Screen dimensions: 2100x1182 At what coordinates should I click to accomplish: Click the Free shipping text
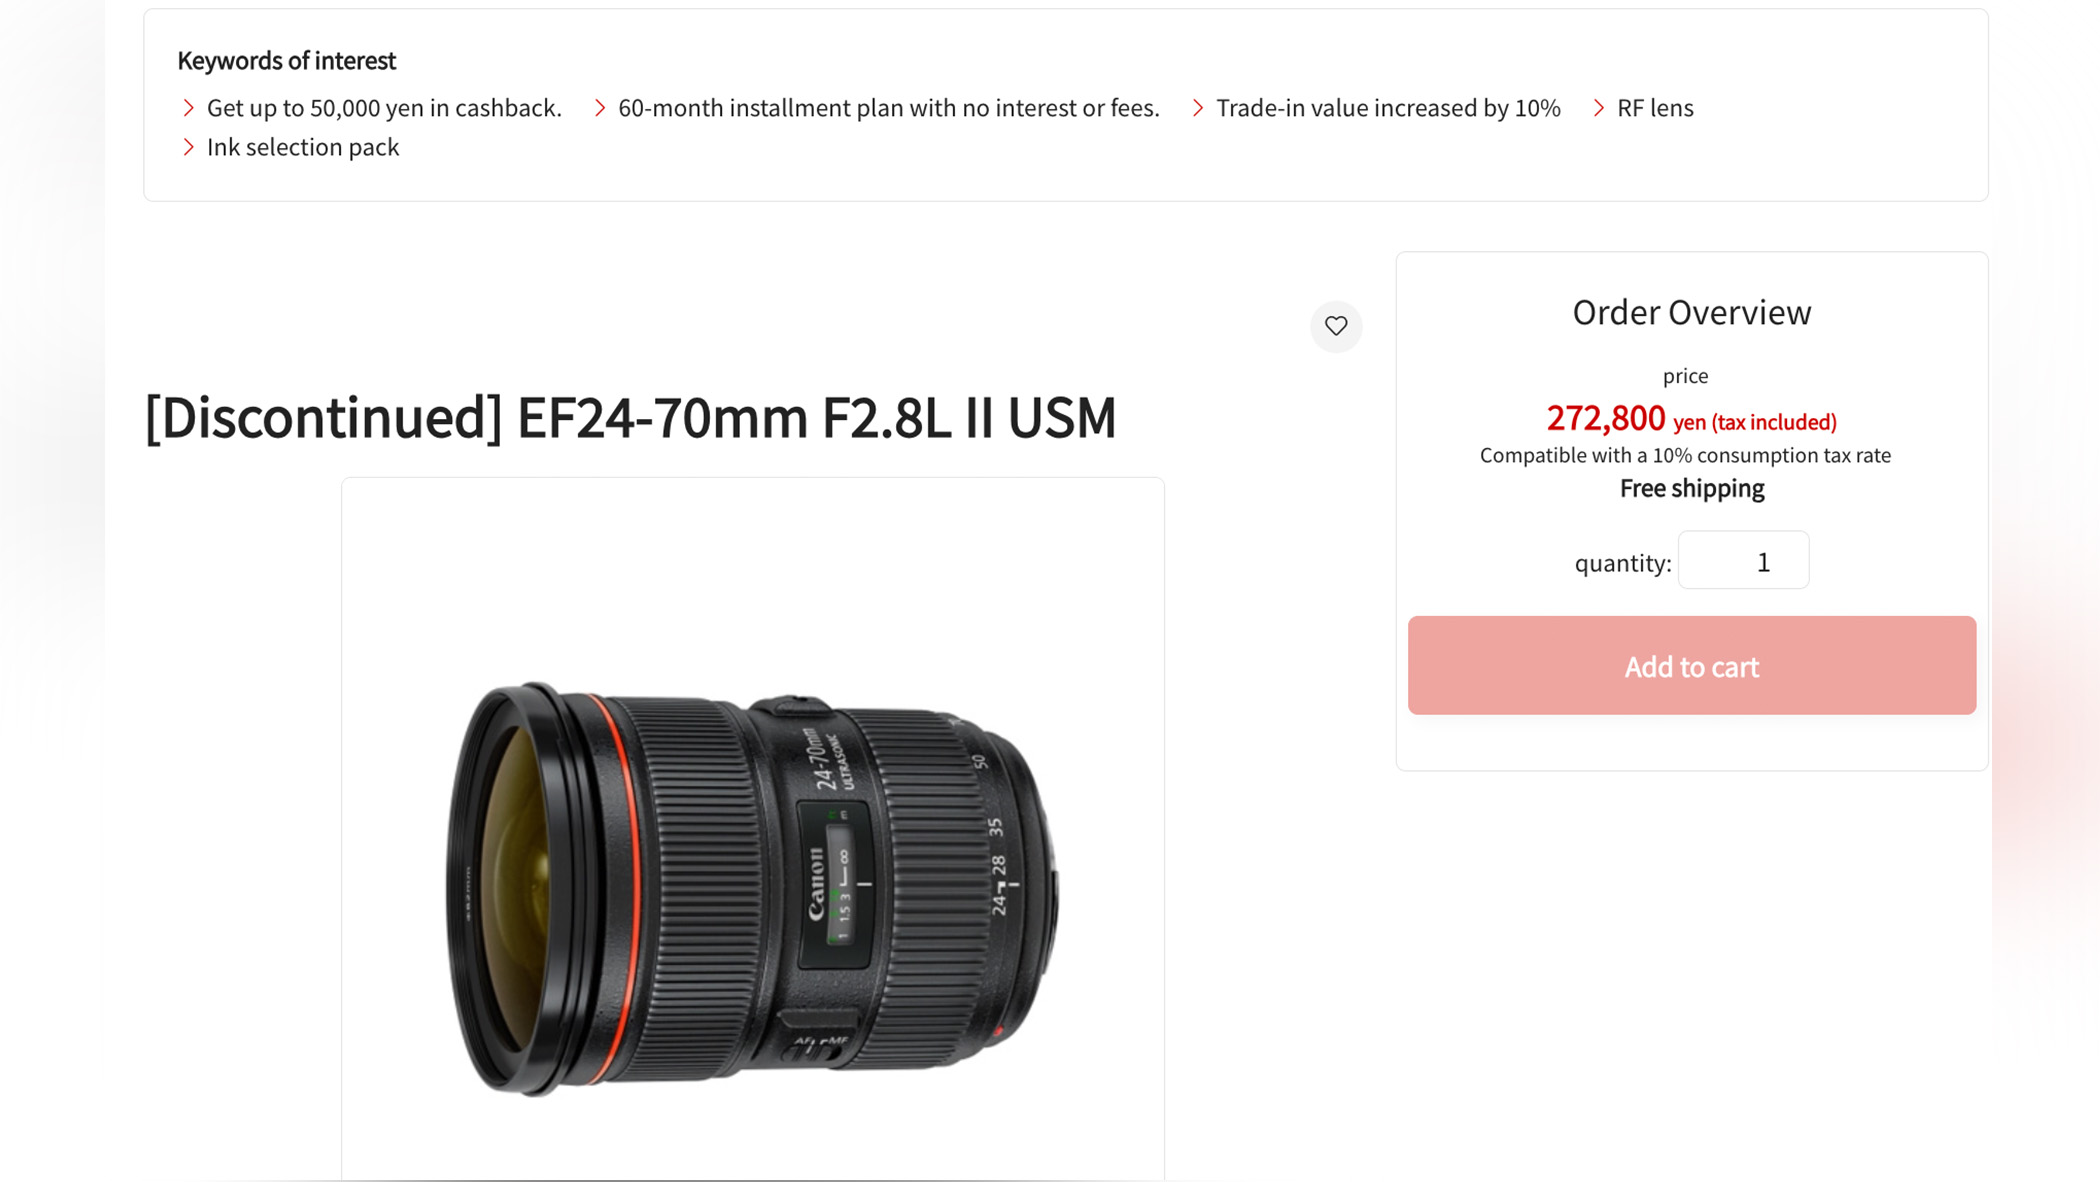click(1691, 488)
